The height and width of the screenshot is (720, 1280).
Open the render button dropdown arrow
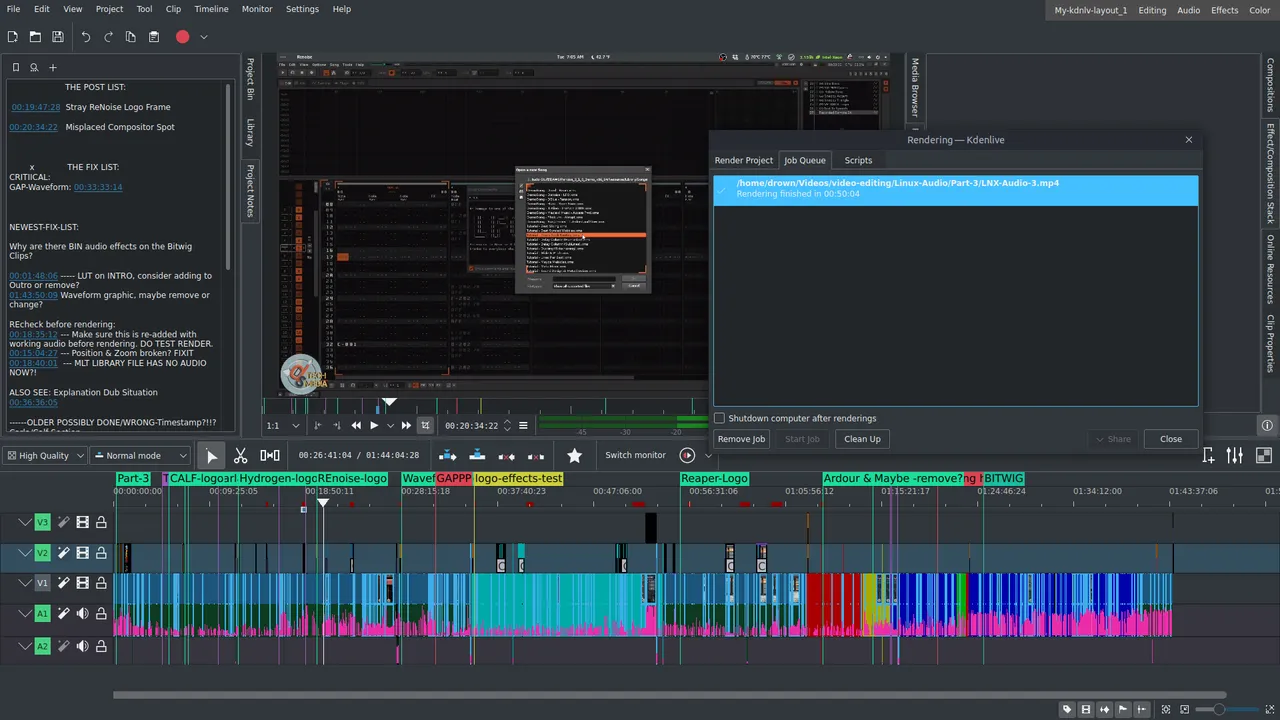(x=203, y=37)
